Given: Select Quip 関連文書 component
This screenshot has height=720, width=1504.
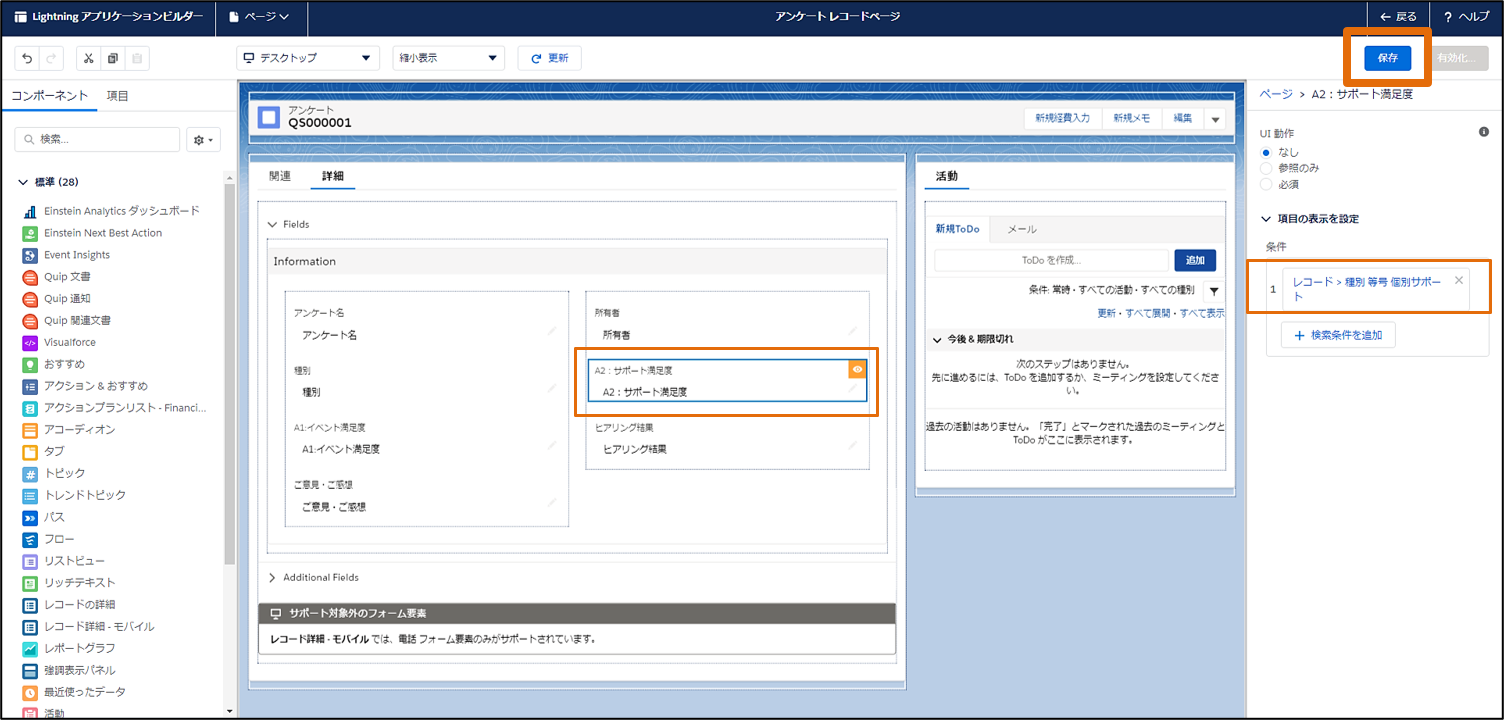Looking at the screenshot, I should 67,321.
